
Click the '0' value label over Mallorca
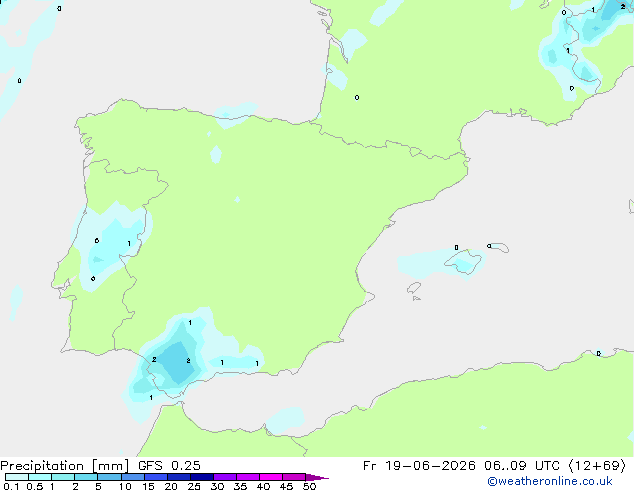[456, 247]
